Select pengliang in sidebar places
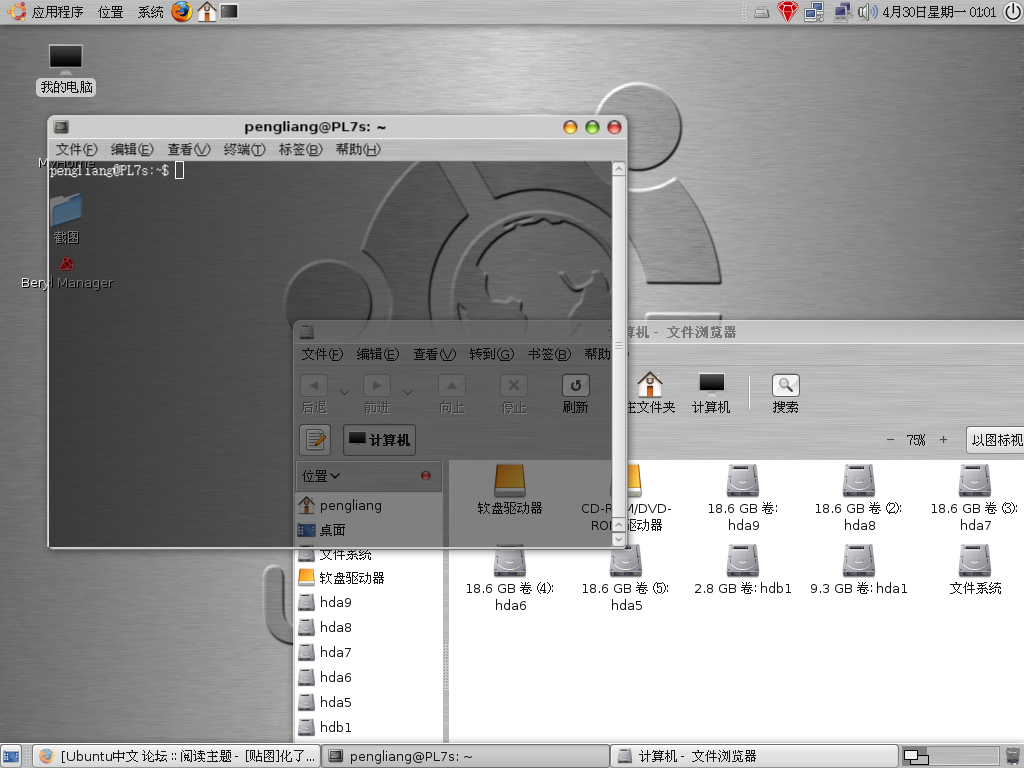Viewport: 1024px width, 768px height. pos(369,505)
